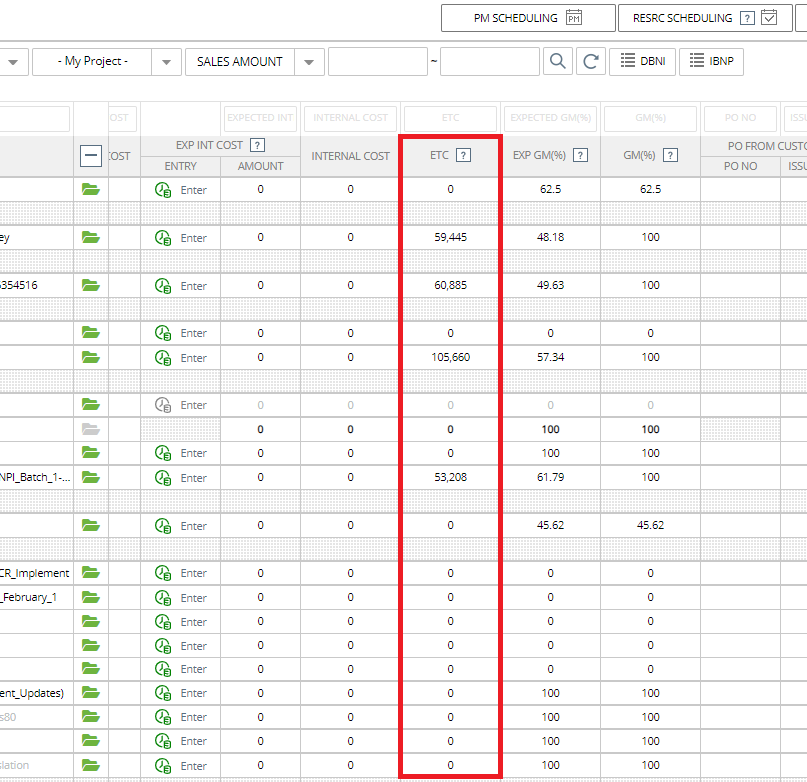
Task: Click the PO NO column header
Action: [740, 166]
